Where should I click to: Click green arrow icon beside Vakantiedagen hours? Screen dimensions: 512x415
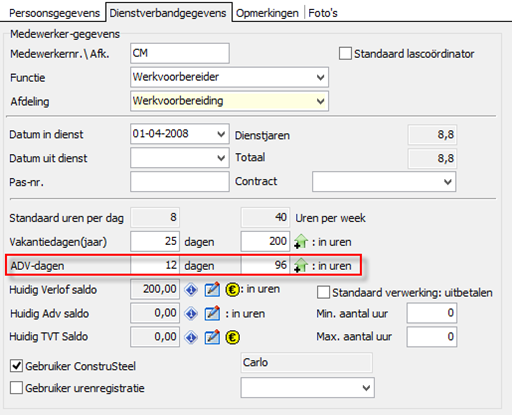pyautogui.click(x=301, y=241)
